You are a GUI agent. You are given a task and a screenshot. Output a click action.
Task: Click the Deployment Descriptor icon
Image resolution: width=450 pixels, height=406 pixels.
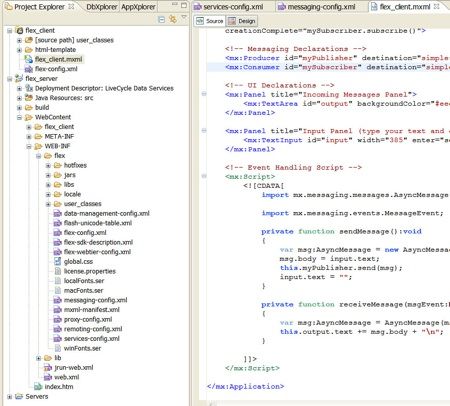(x=29, y=88)
